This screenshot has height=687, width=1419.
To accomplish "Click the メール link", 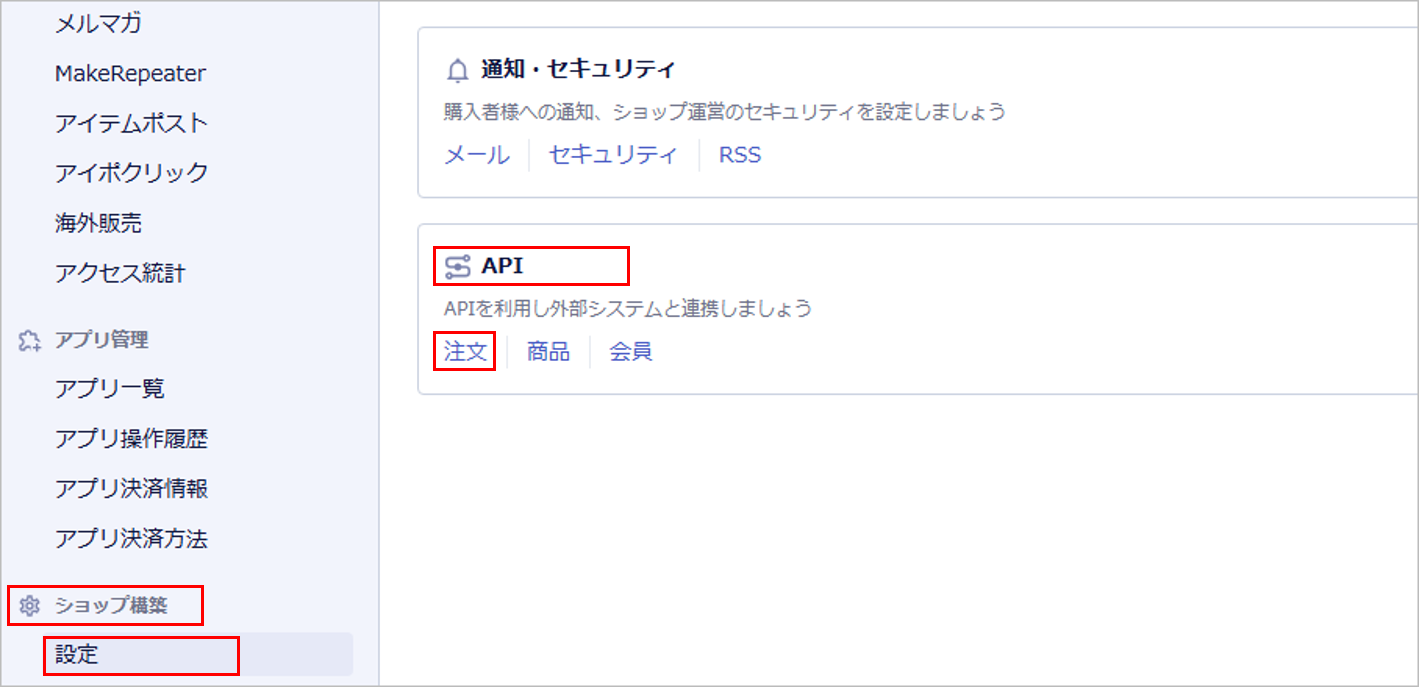I will point(476,155).
